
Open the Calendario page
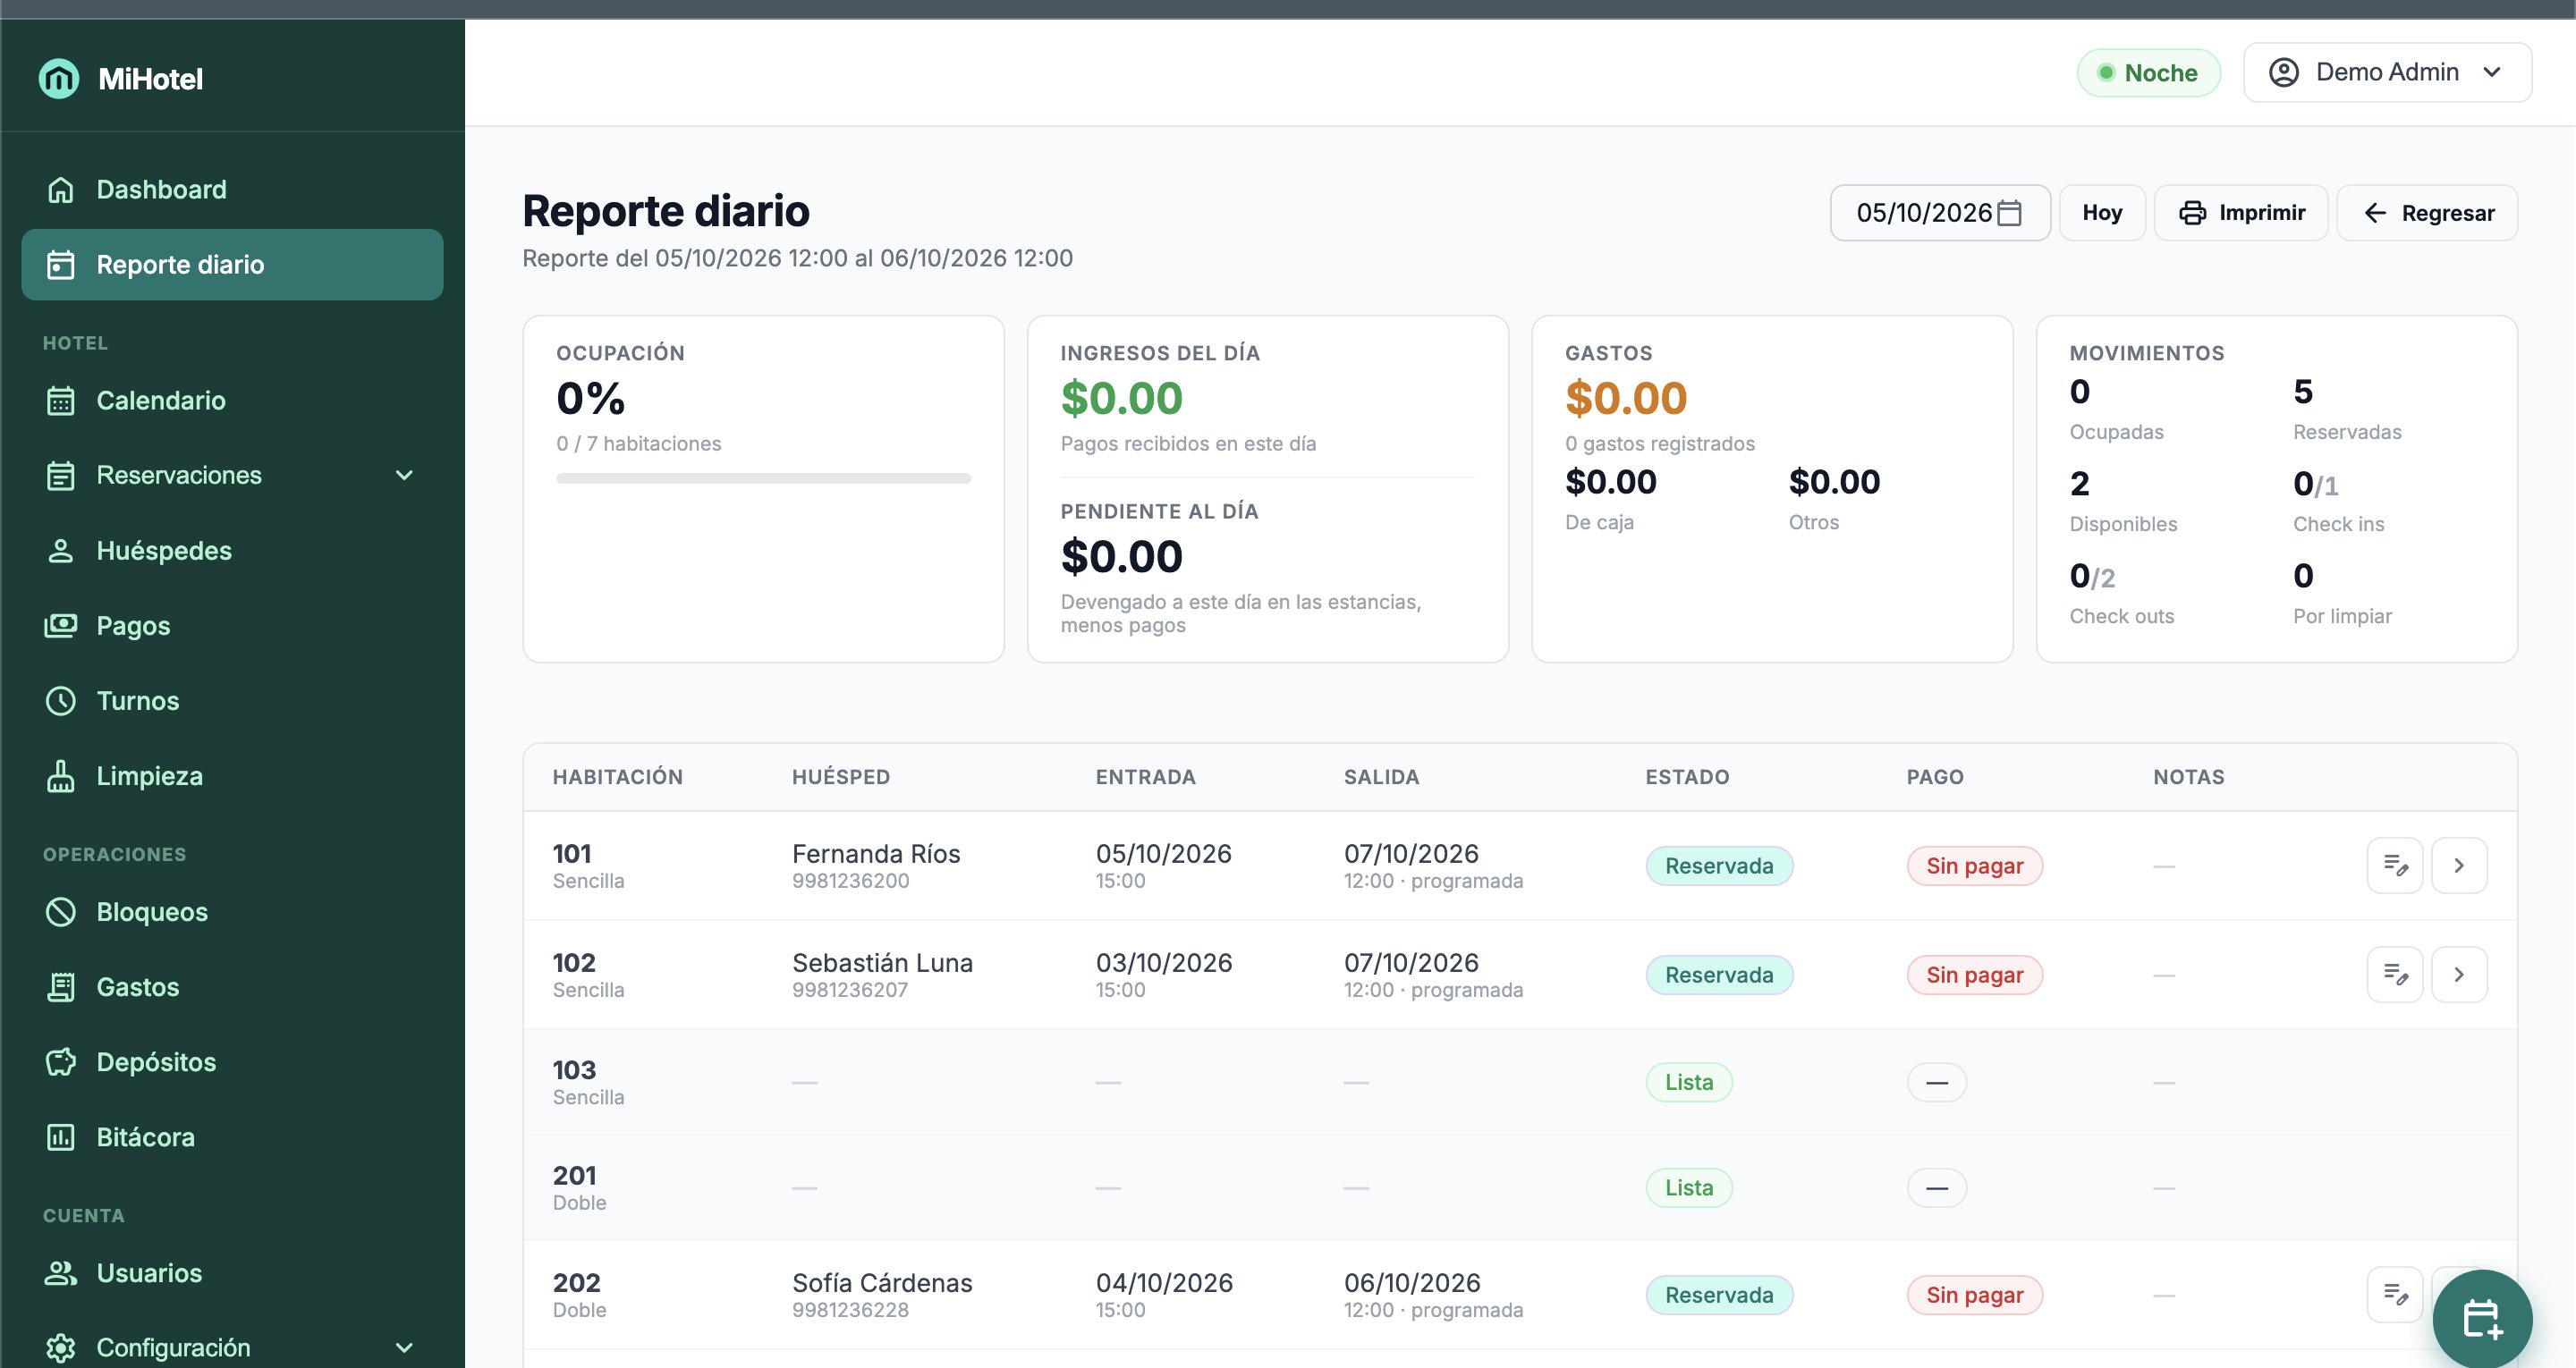[x=232, y=400]
